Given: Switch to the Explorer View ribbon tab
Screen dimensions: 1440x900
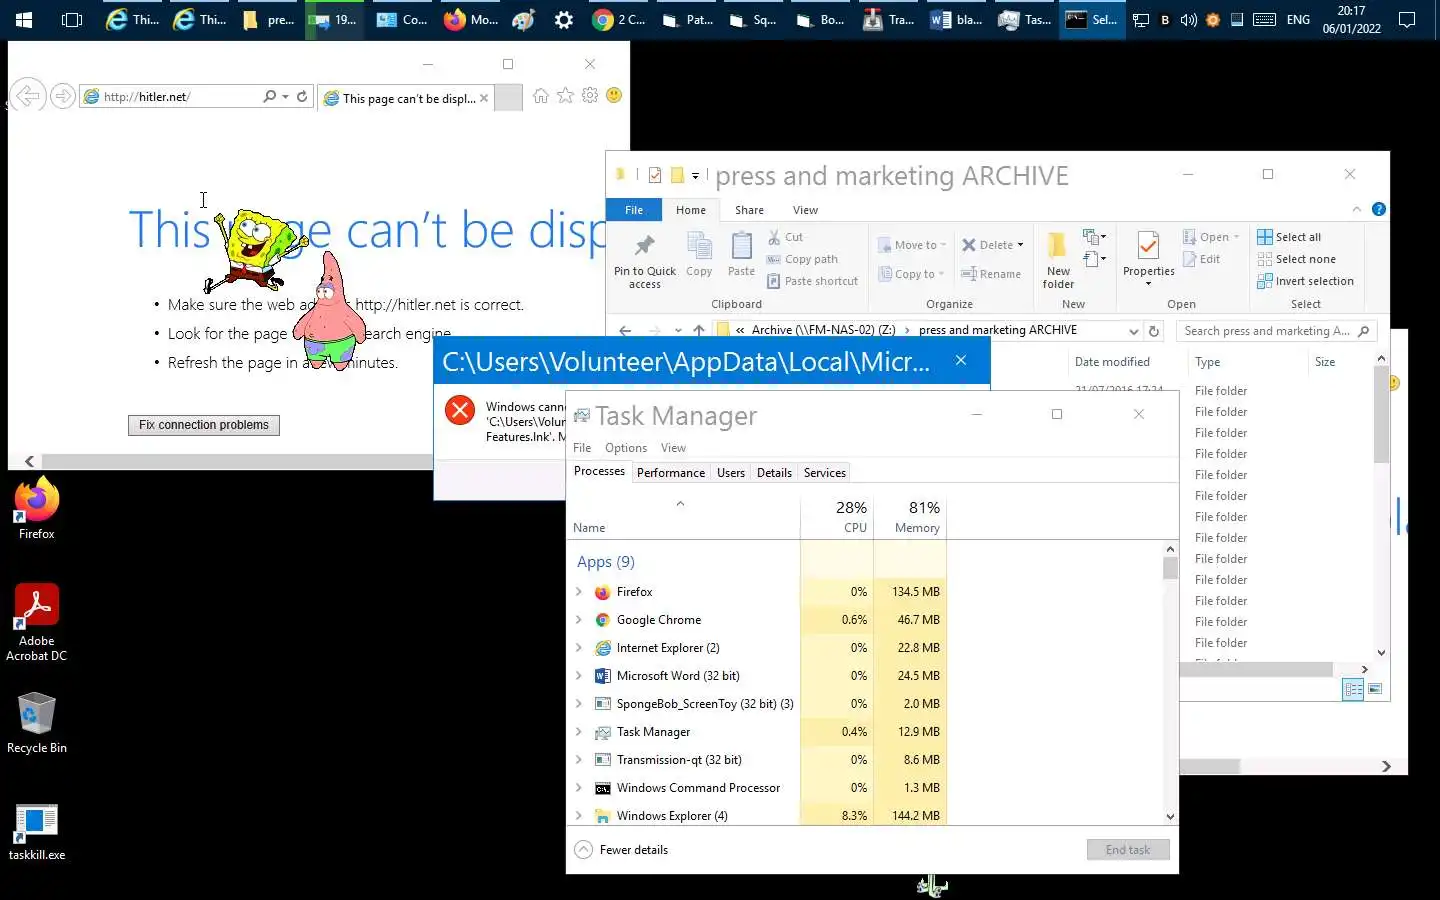Looking at the screenshot, I should pyautogui.click(x=805, y=210).
